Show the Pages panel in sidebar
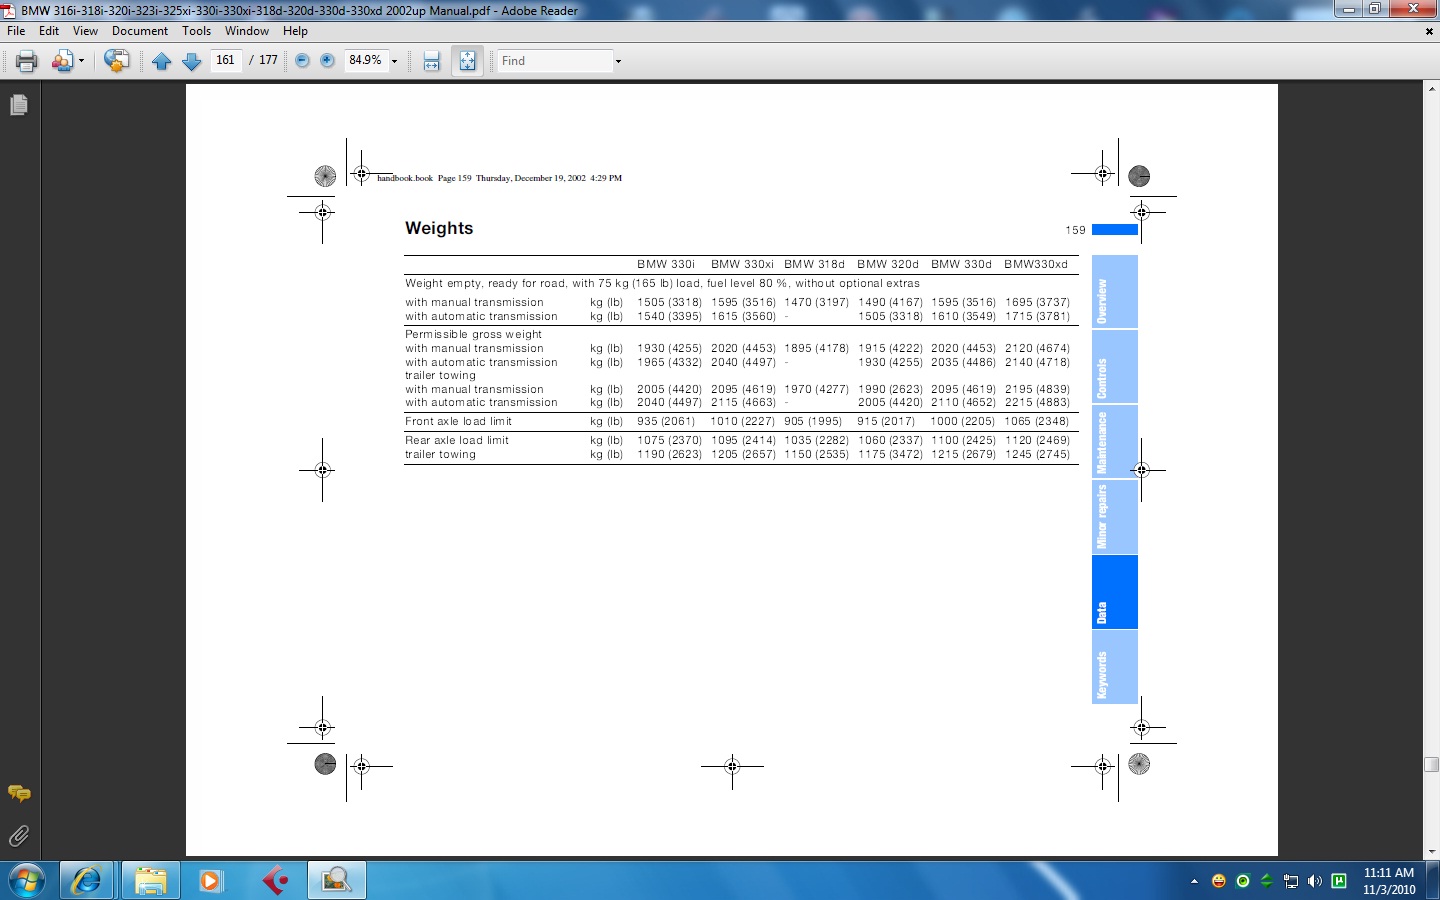The width and height of the screenshot is (1440, 900). point(18,105)
